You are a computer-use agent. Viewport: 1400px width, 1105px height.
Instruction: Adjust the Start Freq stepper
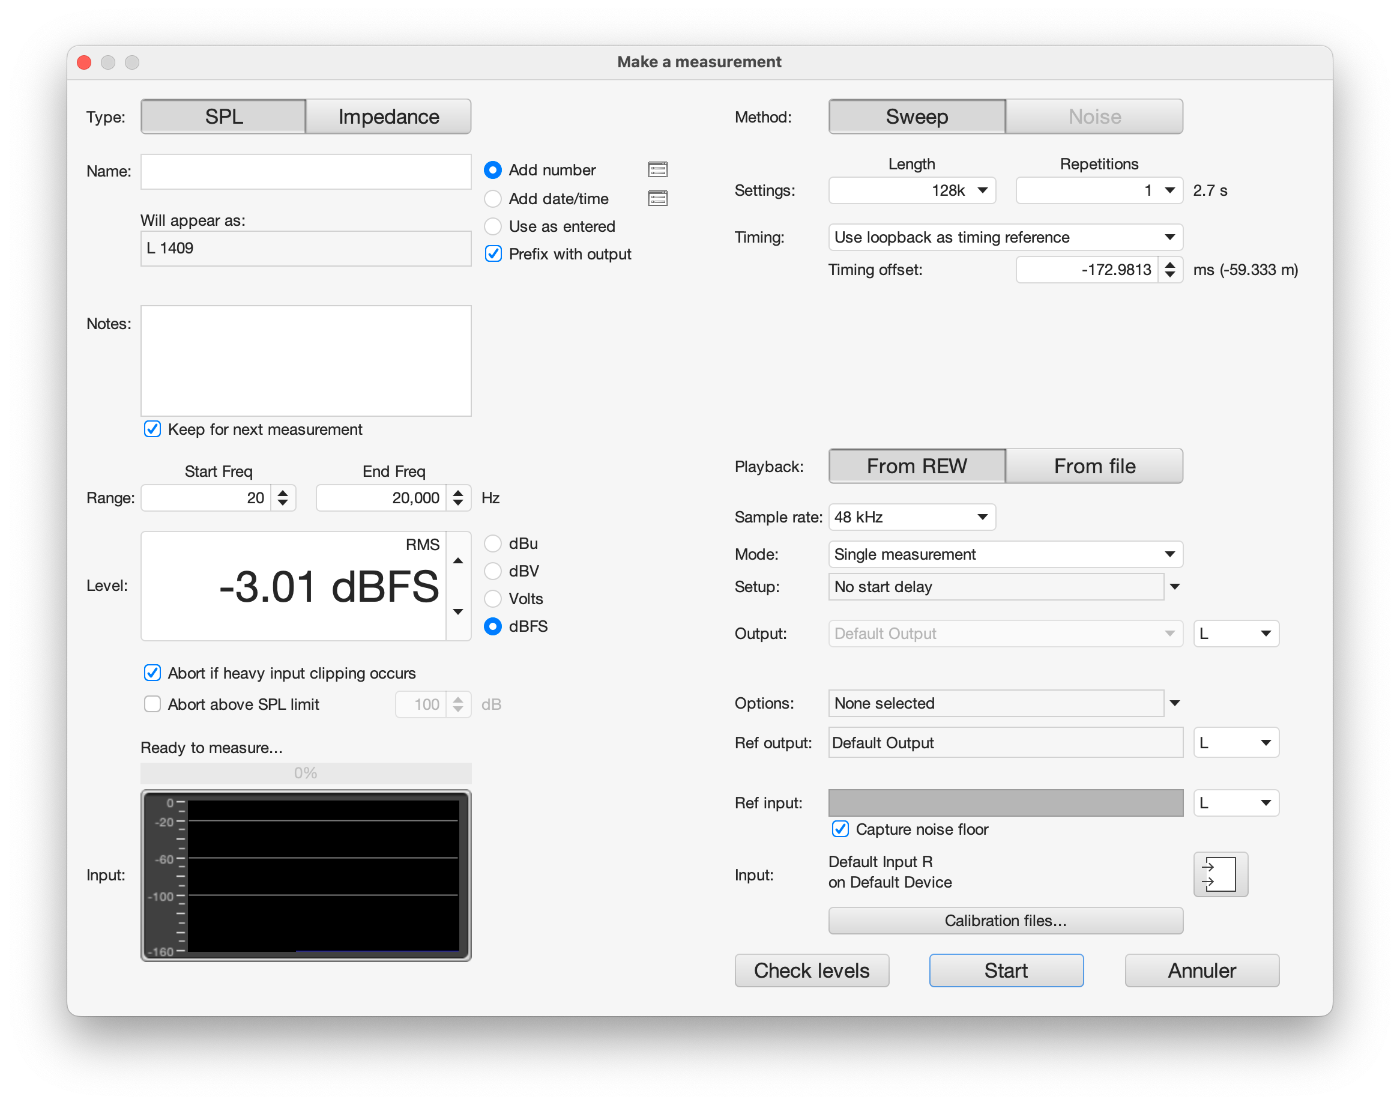283,498
